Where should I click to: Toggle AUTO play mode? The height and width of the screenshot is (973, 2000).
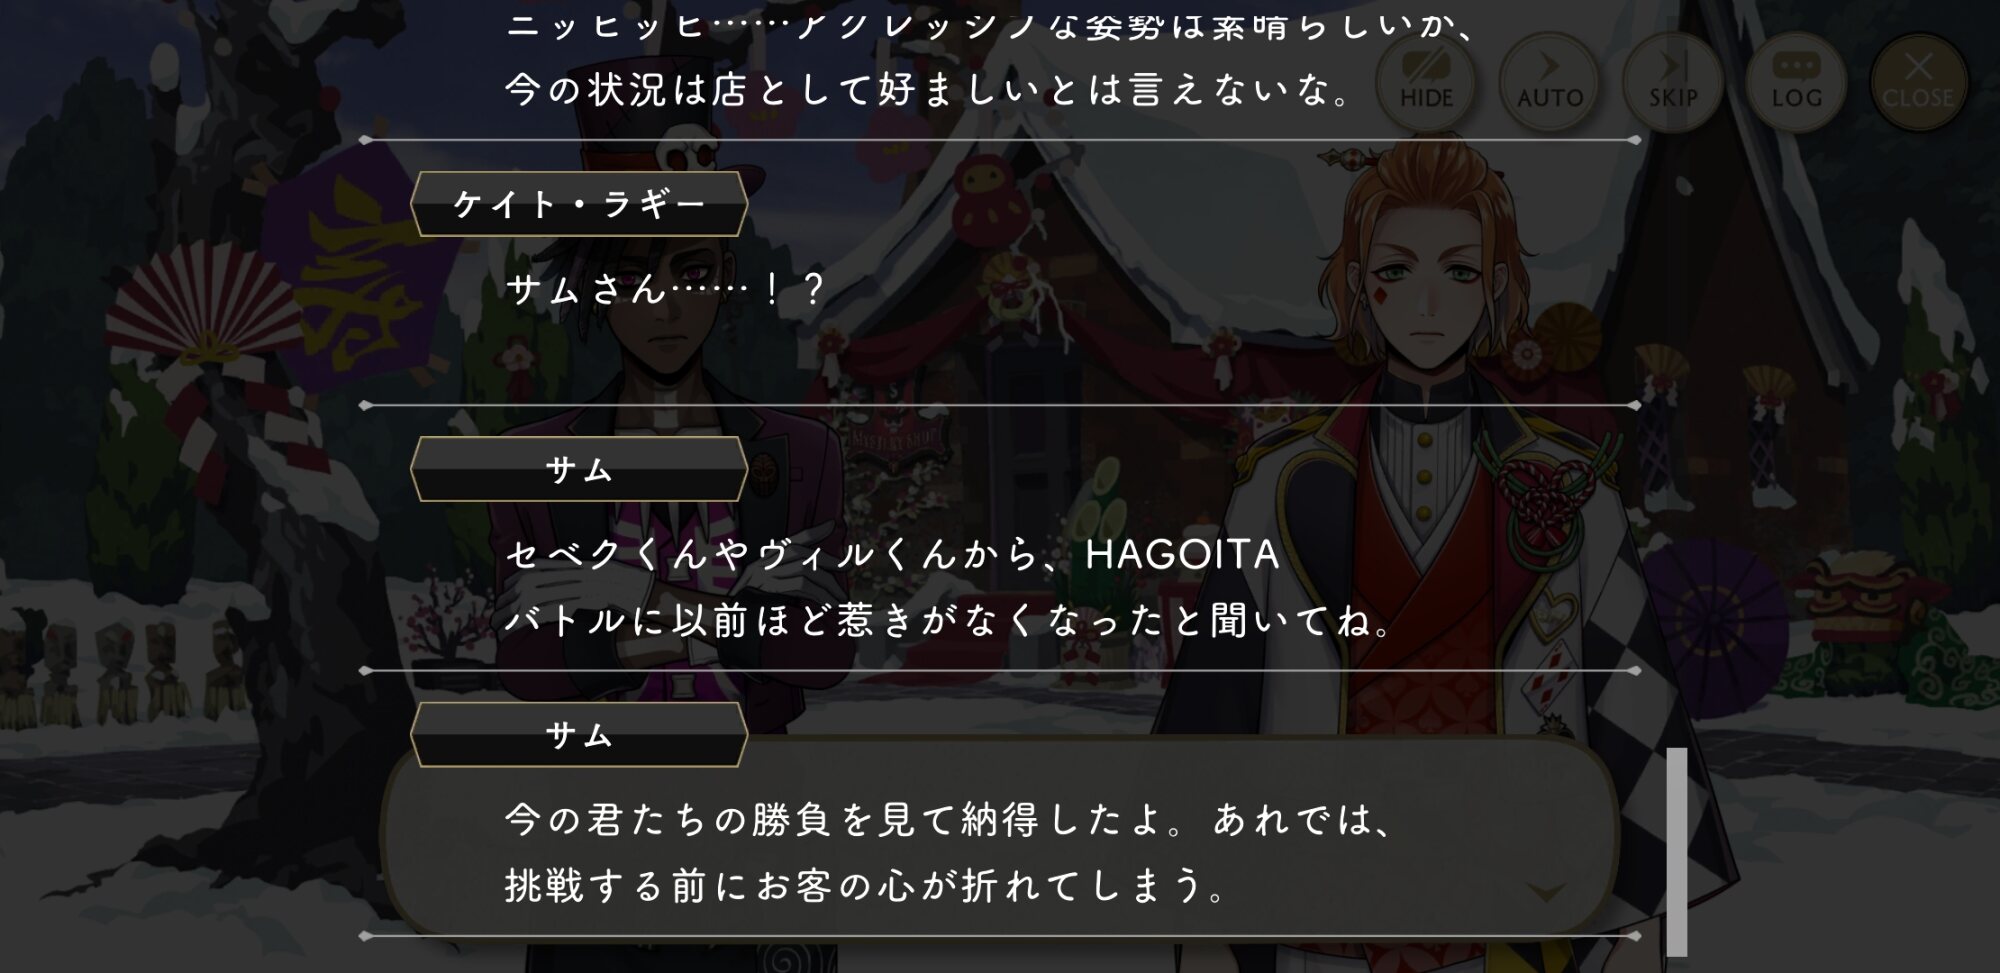coord(1549,80)
